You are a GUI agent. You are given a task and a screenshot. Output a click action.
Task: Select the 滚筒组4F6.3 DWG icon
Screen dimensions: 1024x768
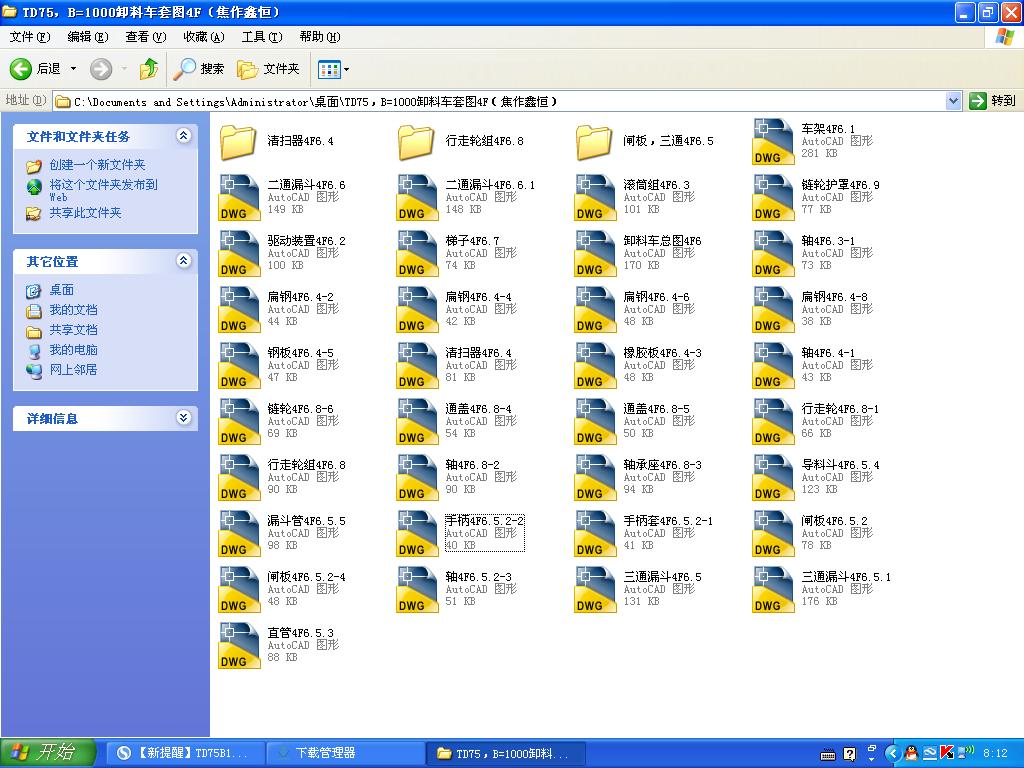click(x=595, y=197)
